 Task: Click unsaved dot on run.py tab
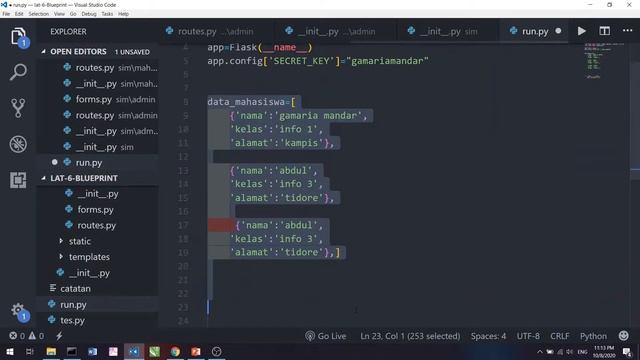558,31
